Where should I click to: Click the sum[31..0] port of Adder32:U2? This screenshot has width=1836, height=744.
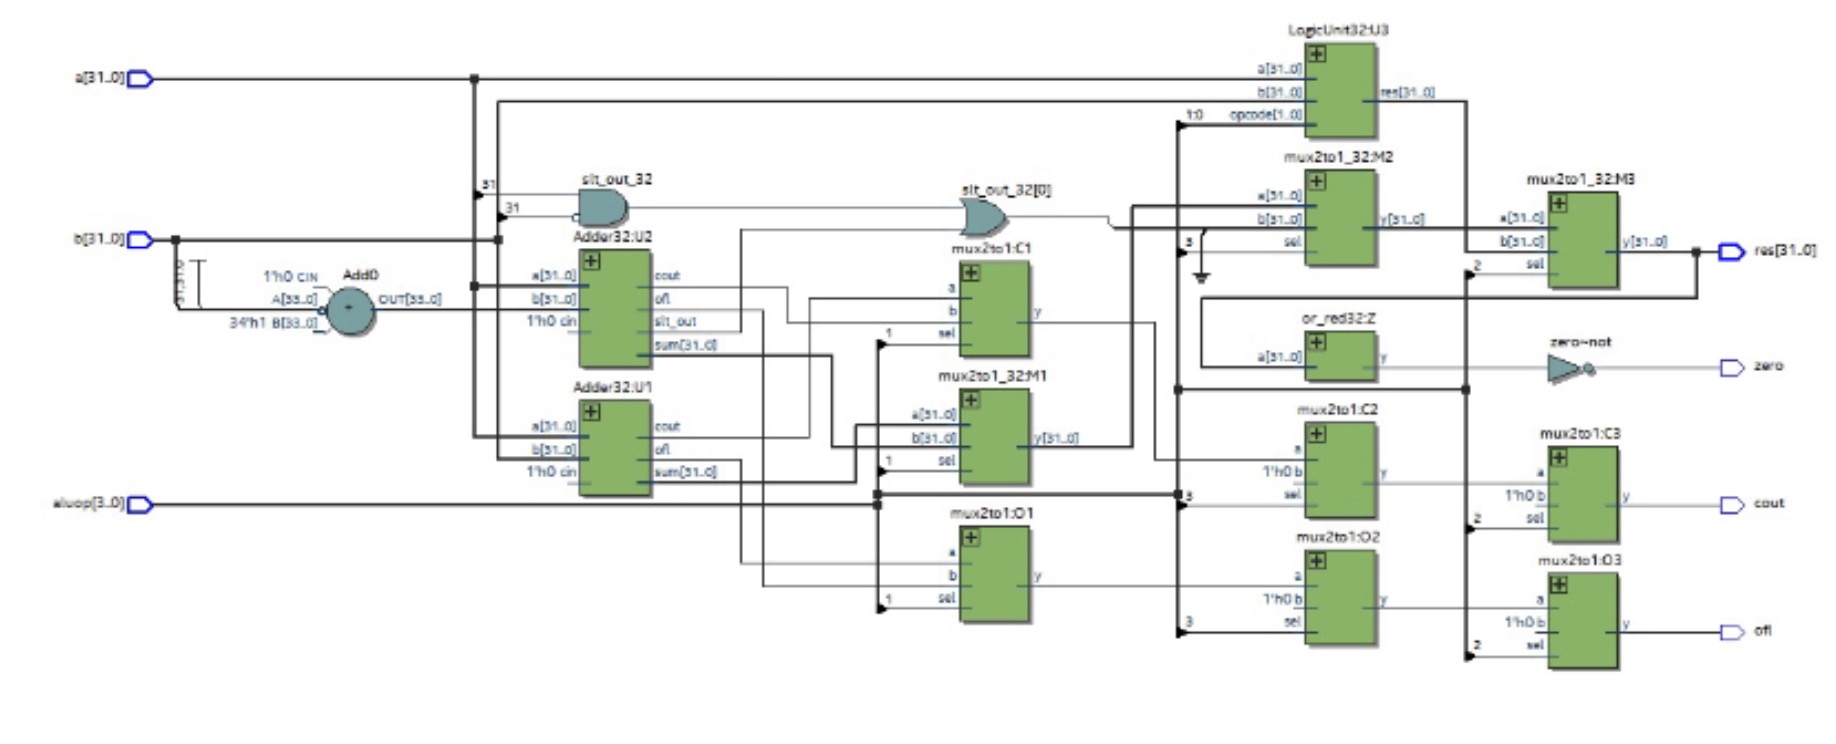point(685,345)
